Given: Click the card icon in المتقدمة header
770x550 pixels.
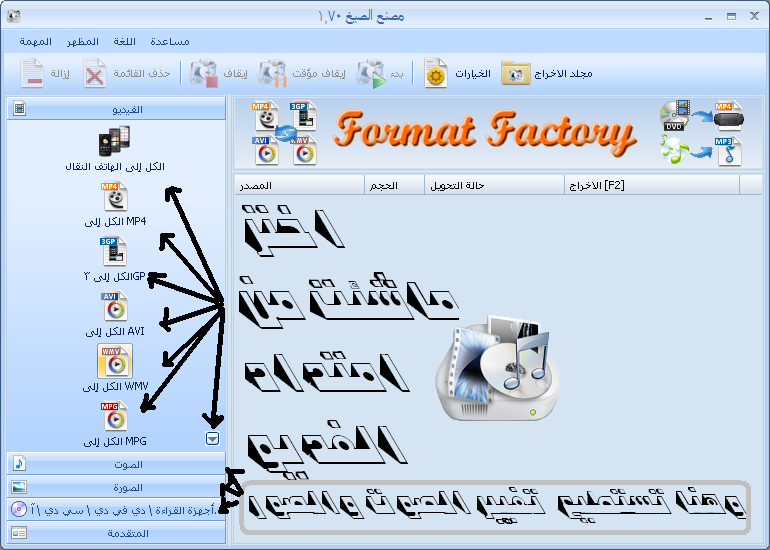Looking at the screenshot, I should coord(19,533).
